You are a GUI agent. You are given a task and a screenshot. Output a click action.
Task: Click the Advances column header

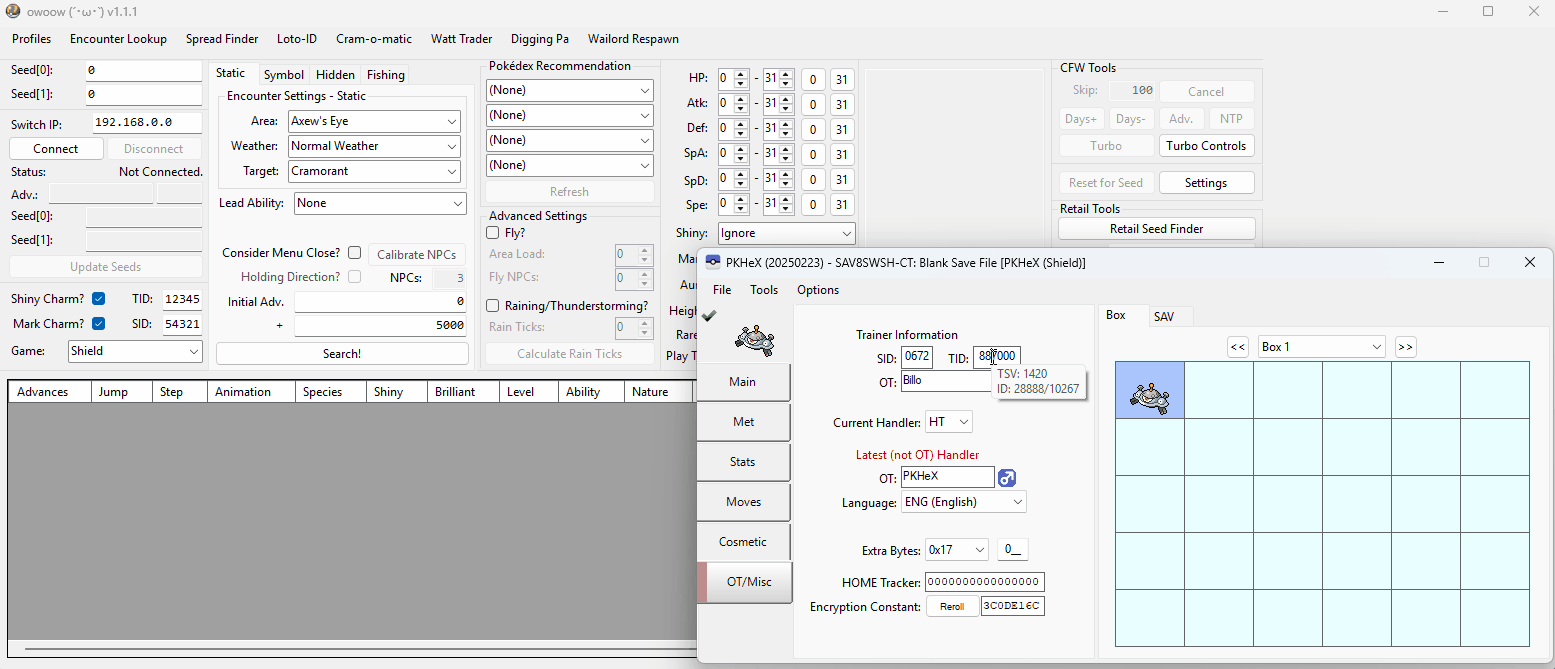coord(49,392)
